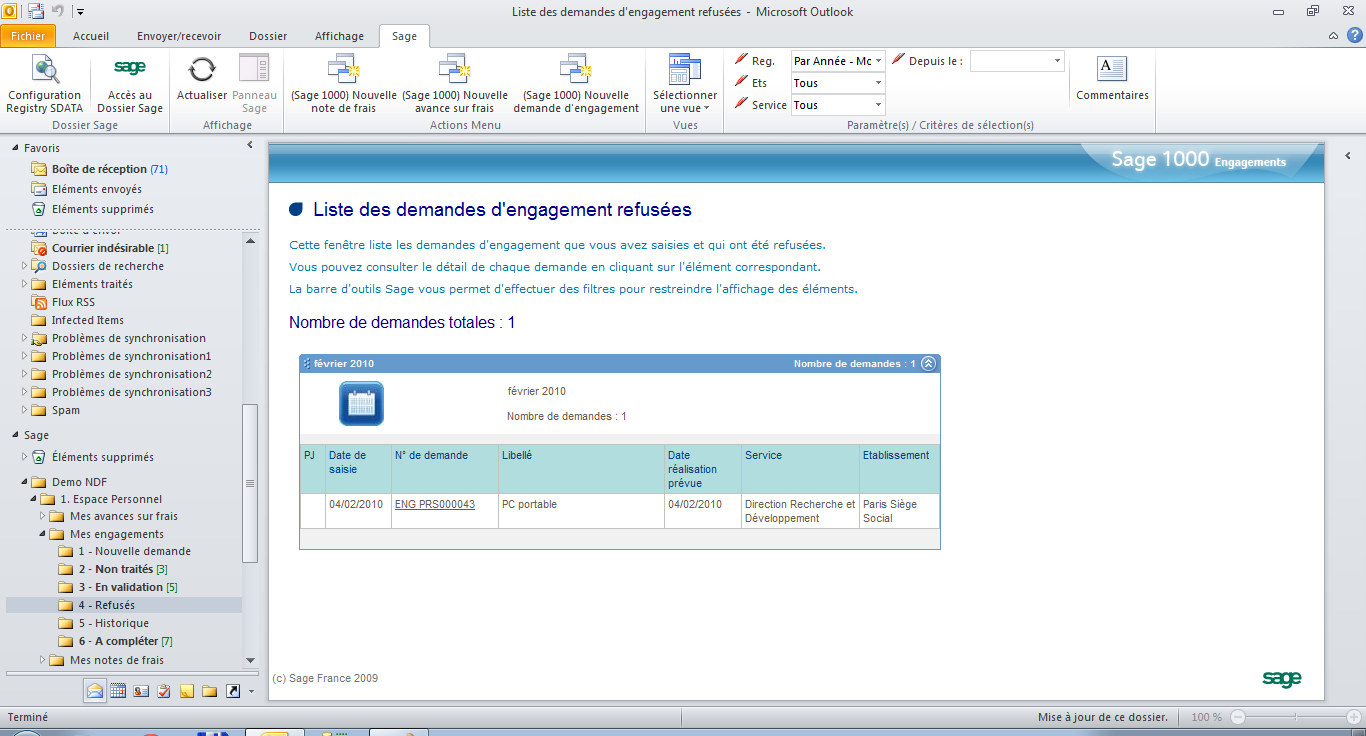1366x736 pixels.
Task: Switch to the Envoyer/recevoir tab
Action: pyautogui.click(x=179, y=36)
